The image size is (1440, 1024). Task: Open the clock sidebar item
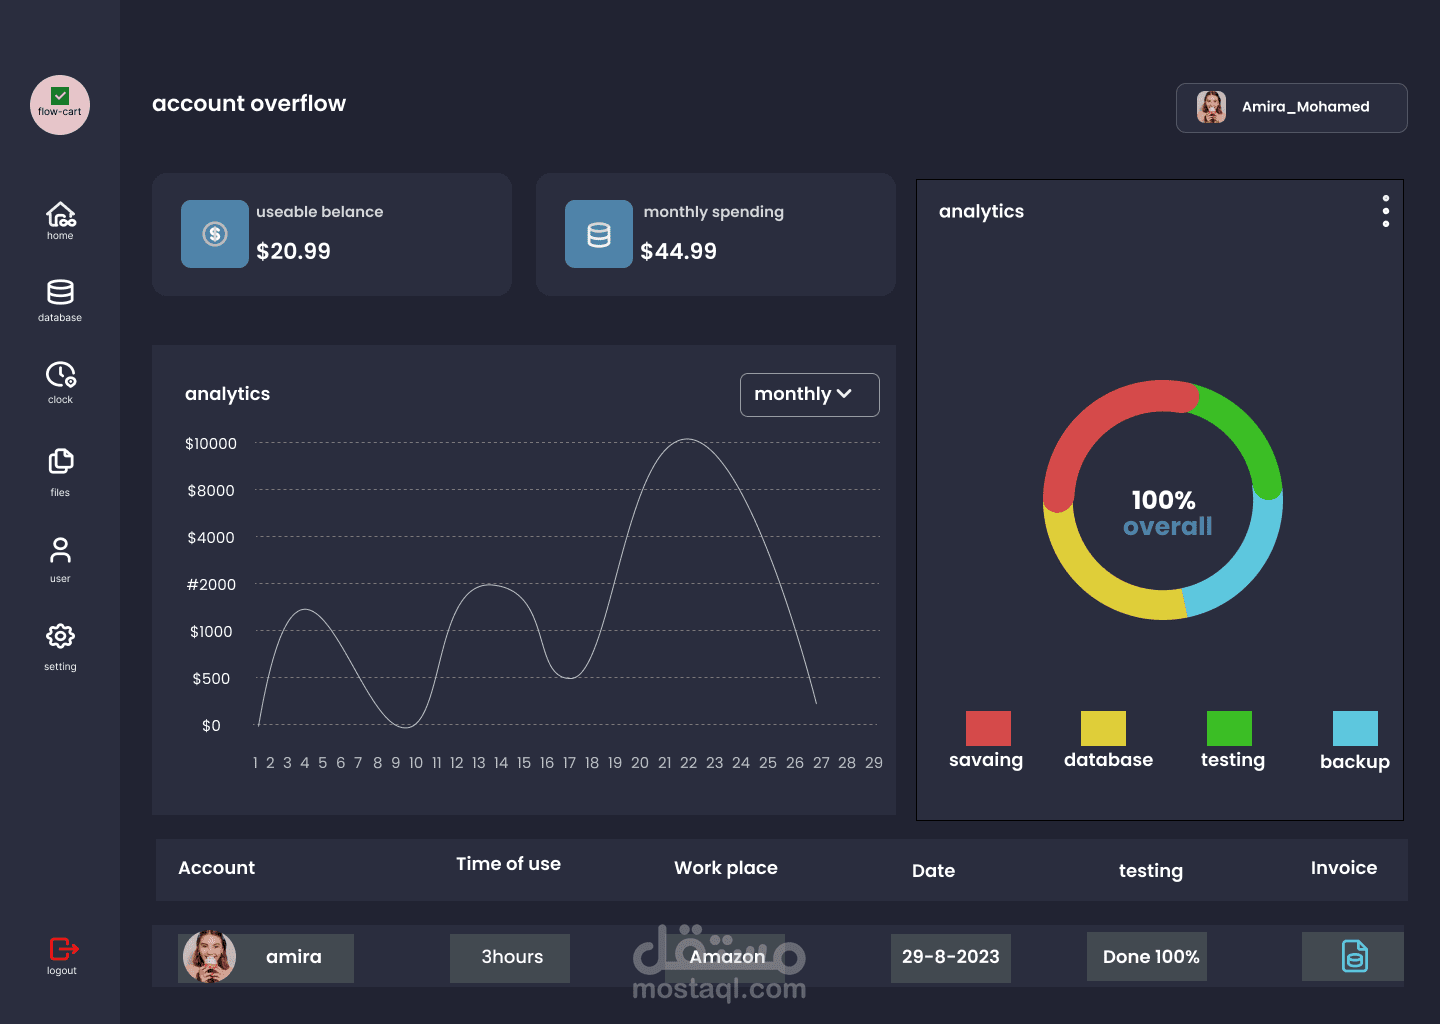click(x=60, y=382)
